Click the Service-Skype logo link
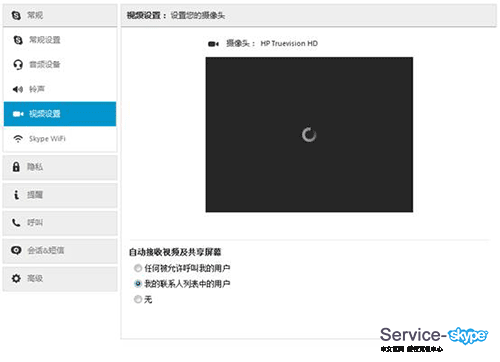500x362 pixels. pos(434,339)
